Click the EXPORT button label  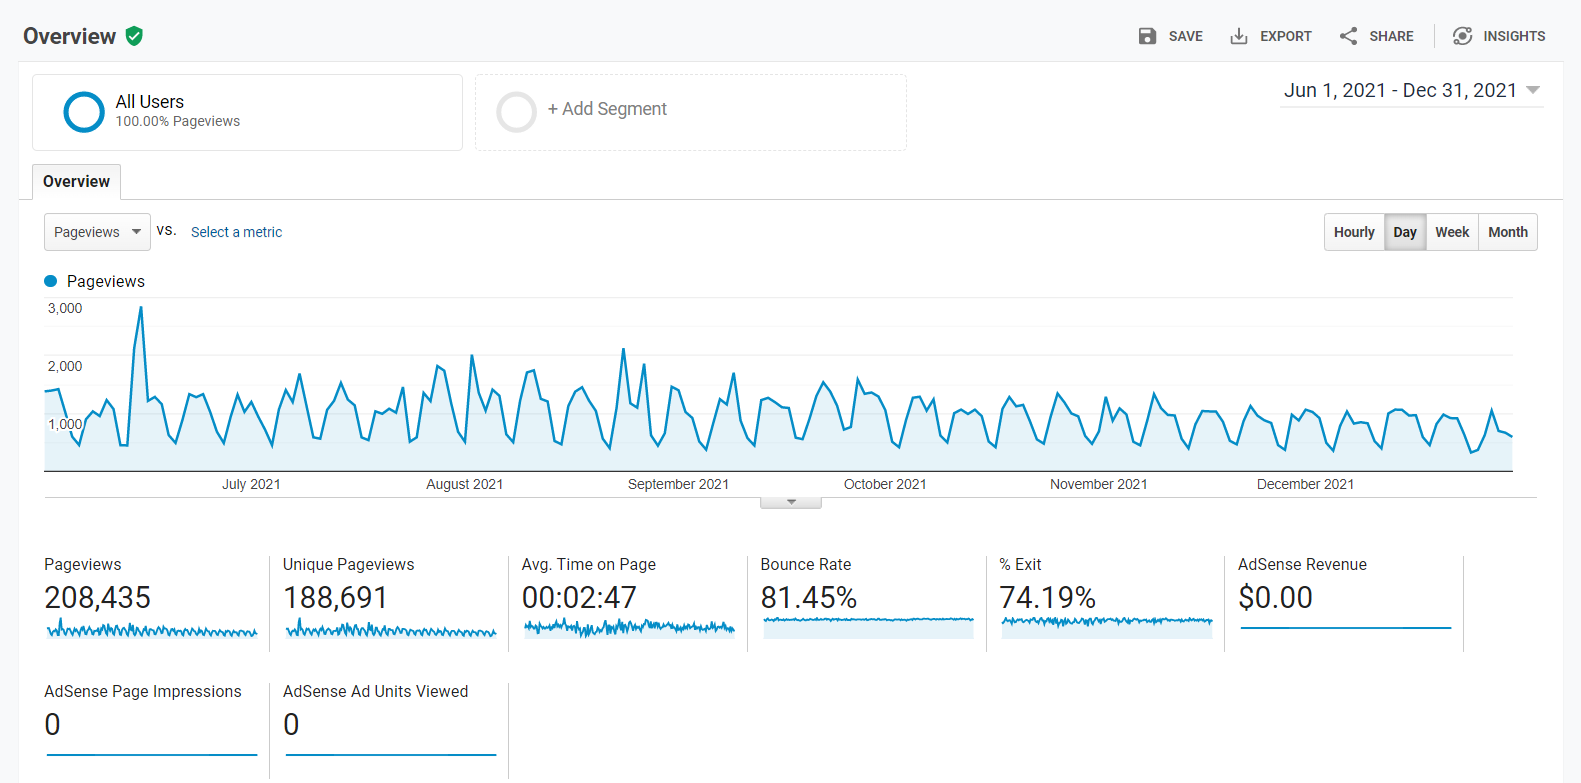(1286, 36)
